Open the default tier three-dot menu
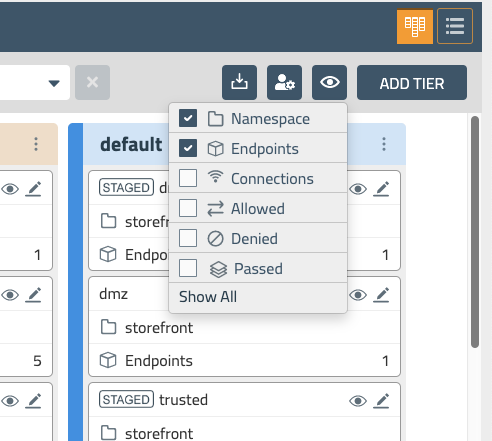 click(x=384, y=144)
